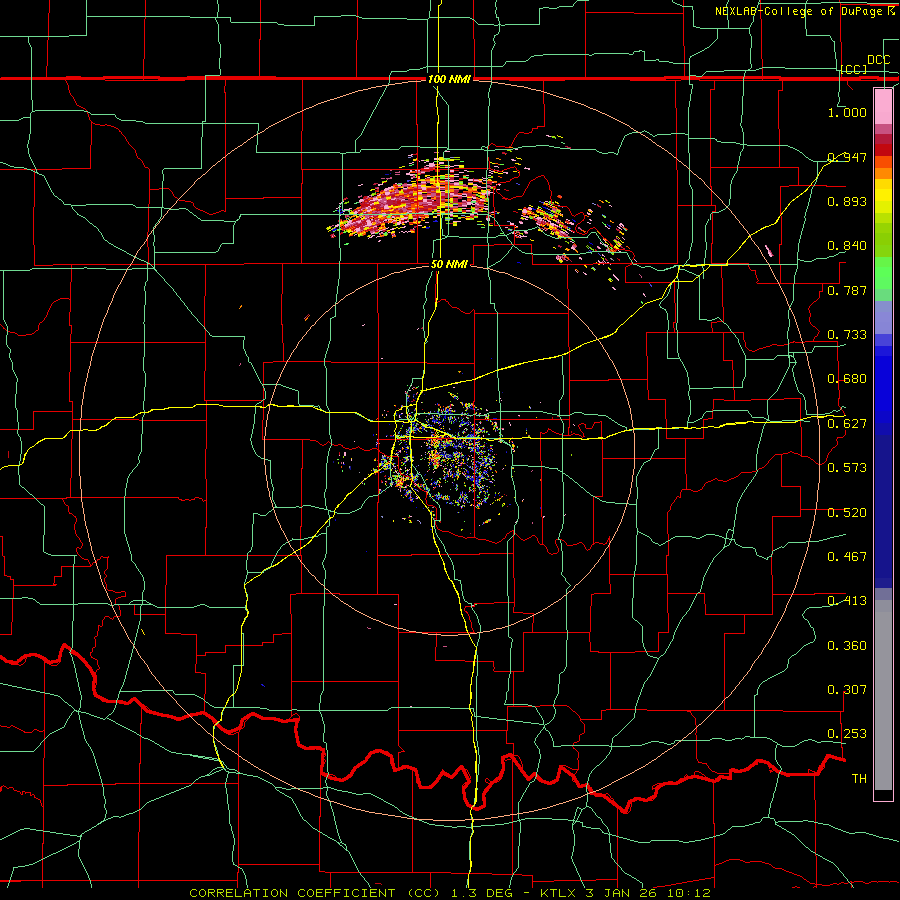Select the 0.840 scale value
The width and height of the screenshot is (900, 900).
click(x=847, y=246)
